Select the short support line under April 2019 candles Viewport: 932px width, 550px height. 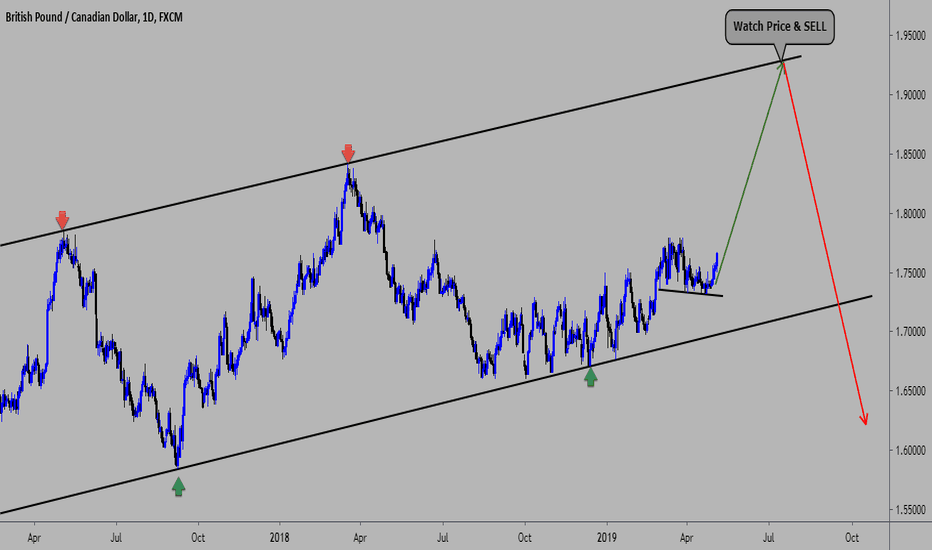[691, 293]
